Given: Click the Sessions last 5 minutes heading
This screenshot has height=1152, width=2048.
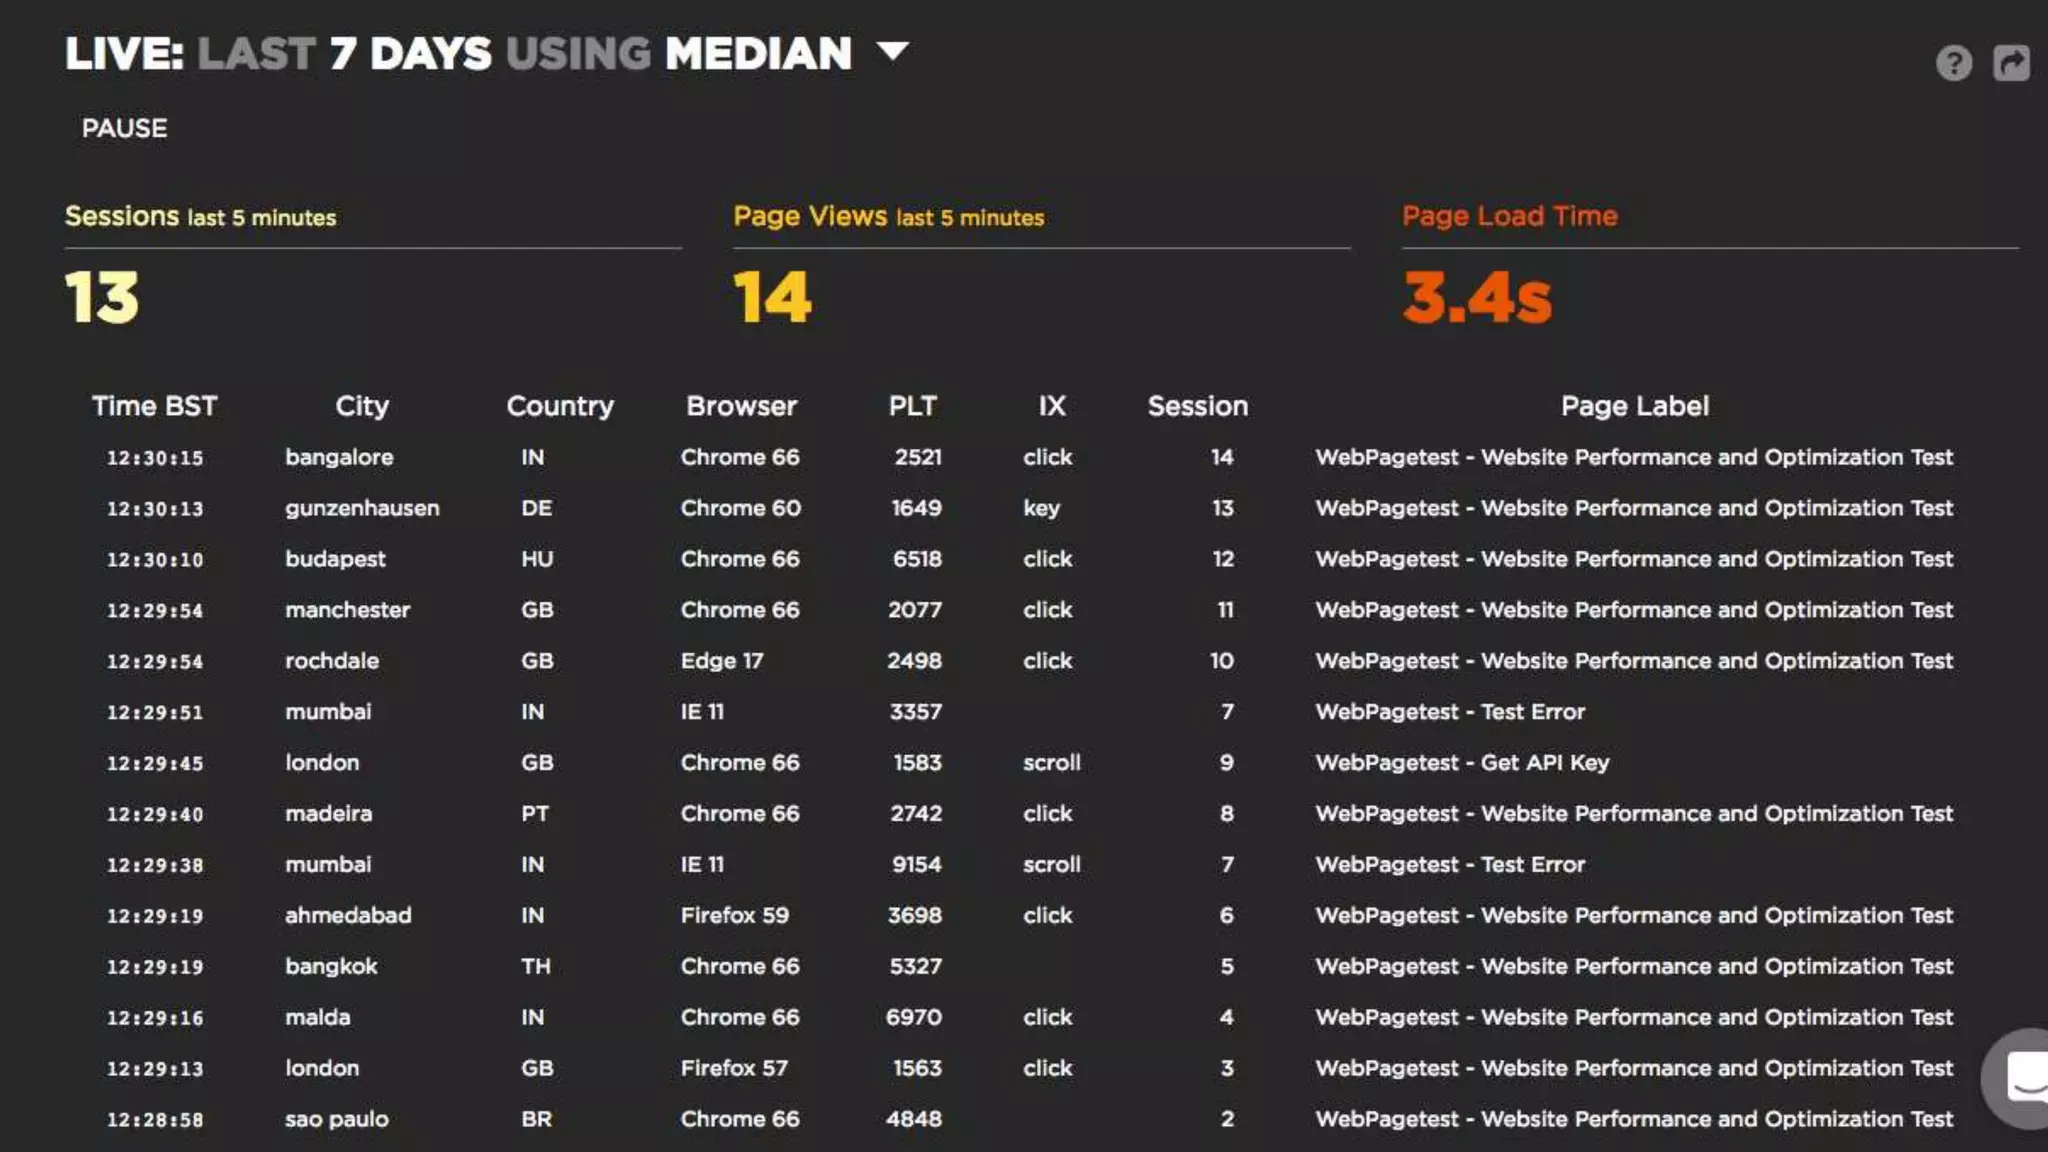Looking at the screenshot, I should click(200, 216).
